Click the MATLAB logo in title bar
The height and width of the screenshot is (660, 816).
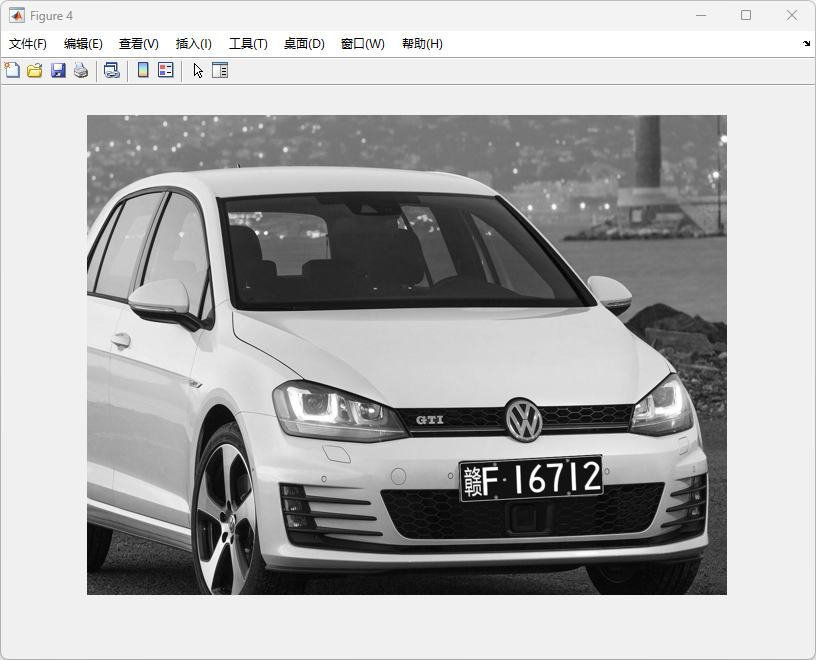pos(17,16)
